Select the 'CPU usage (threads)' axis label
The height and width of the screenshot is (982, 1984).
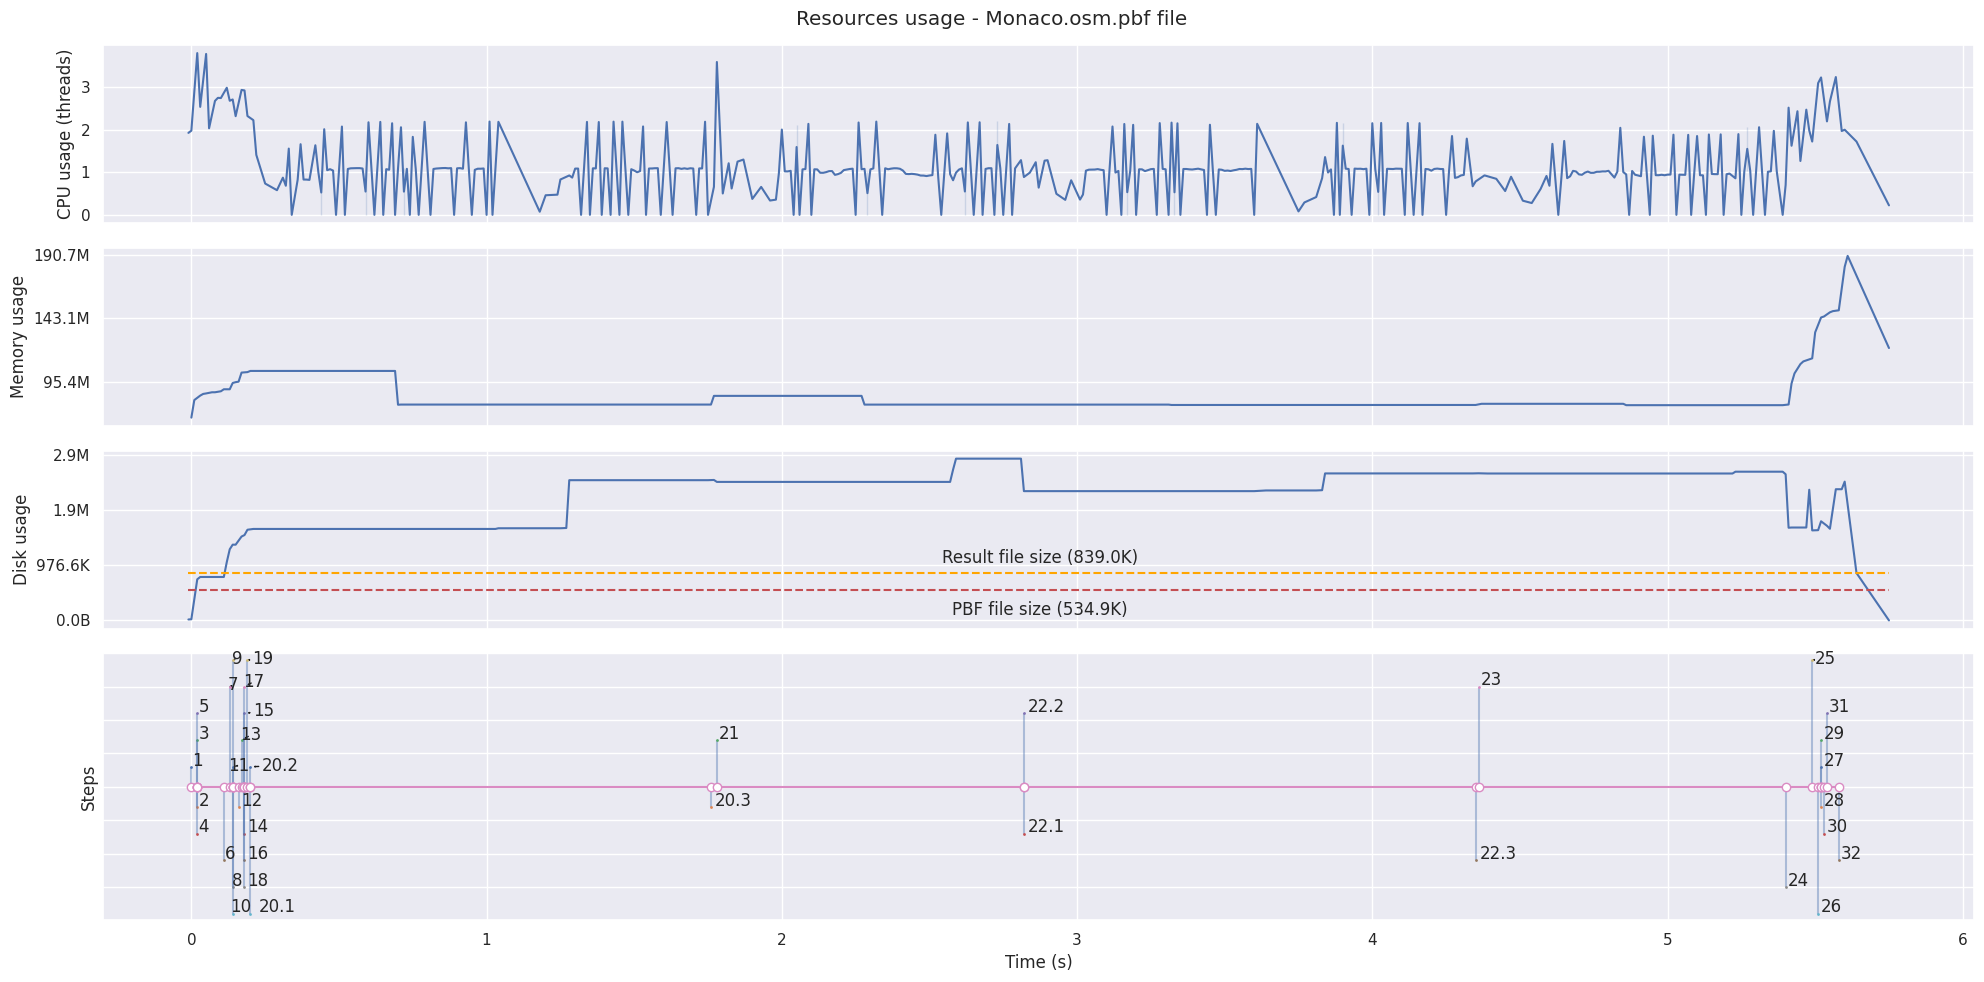coord(65,134)
